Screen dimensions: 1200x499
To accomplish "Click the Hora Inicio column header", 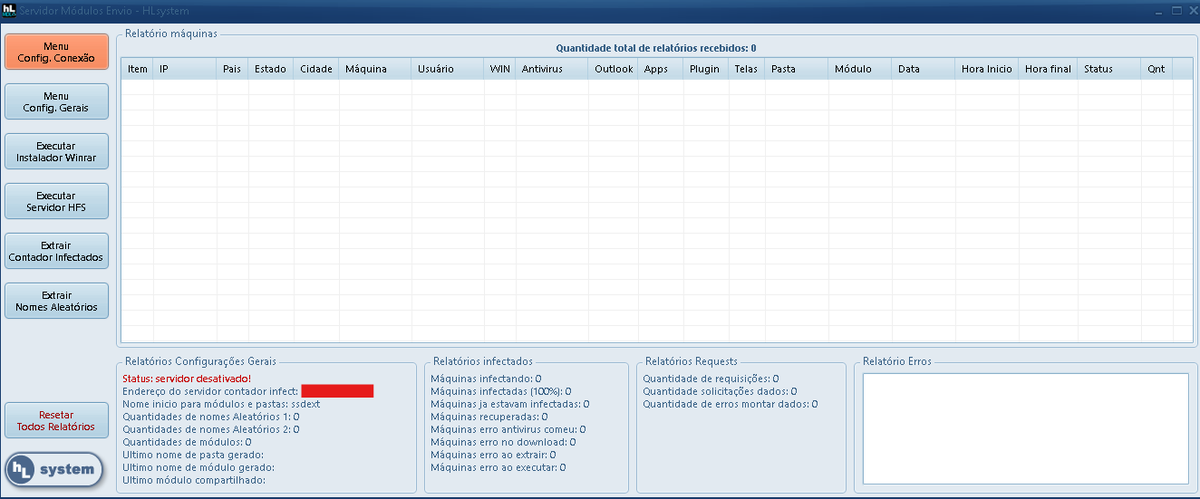I will coord(987,69).
